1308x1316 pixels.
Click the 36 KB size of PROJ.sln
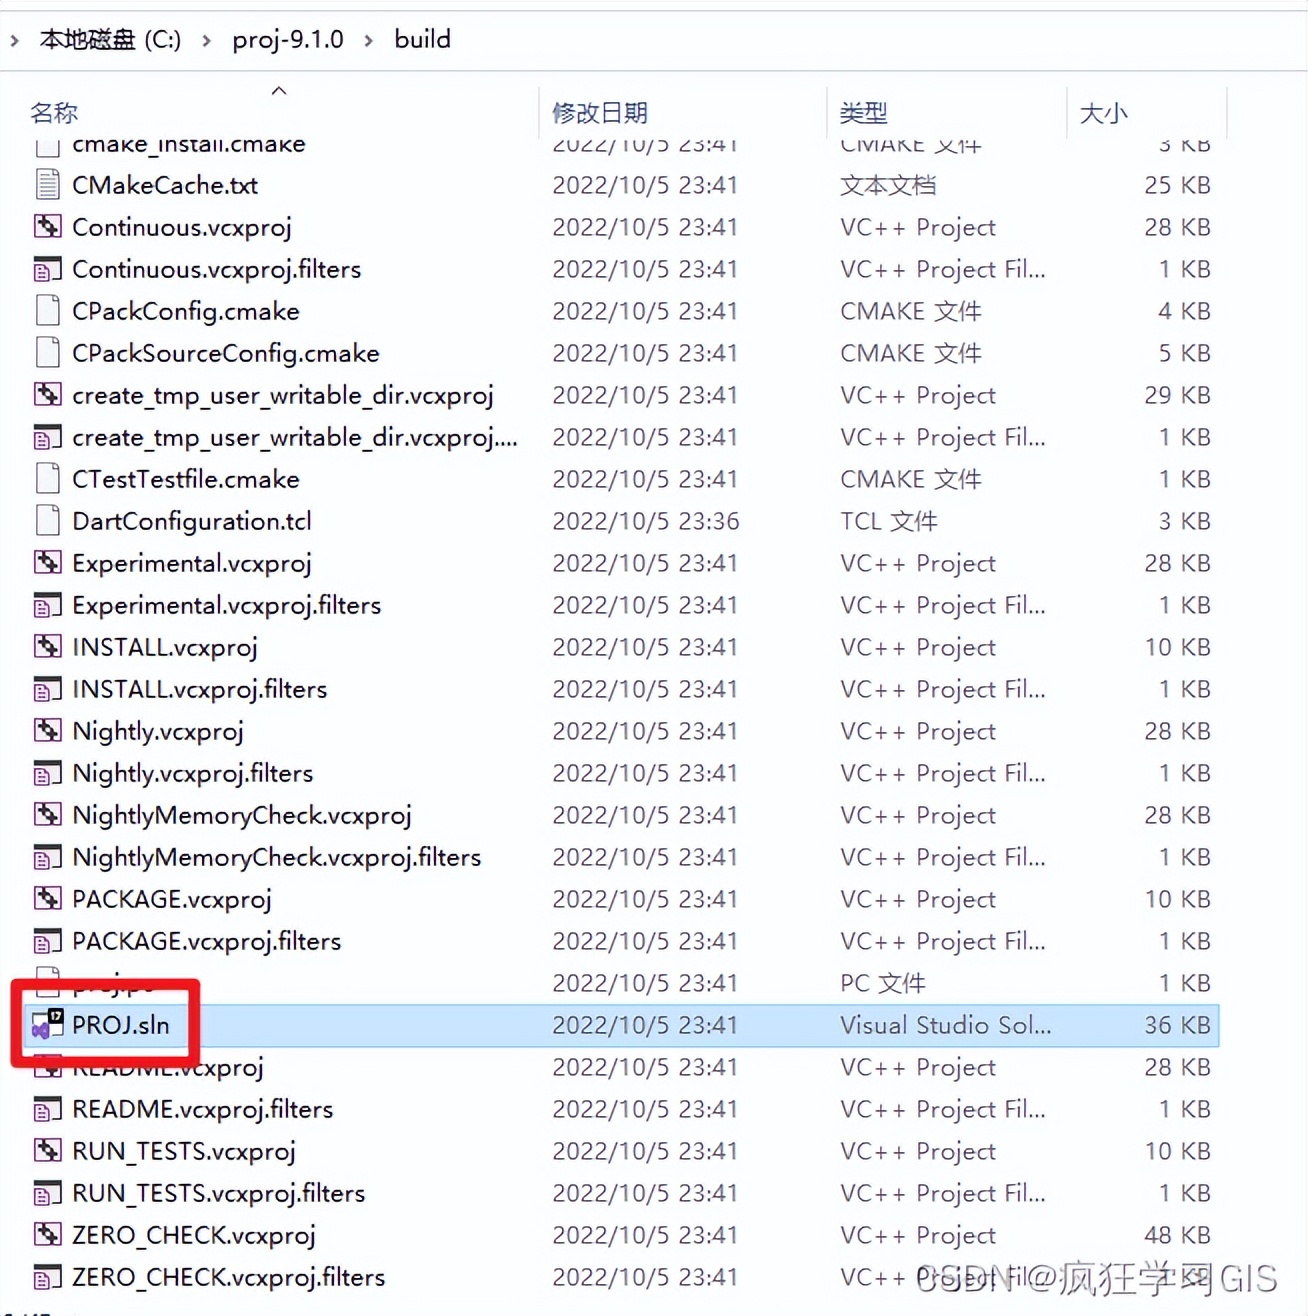1178,1025
